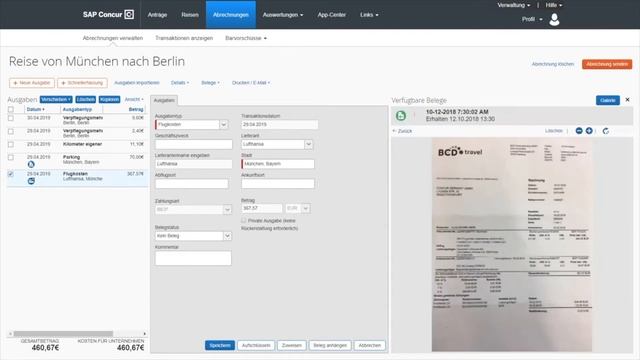Click the Geschäftszweck input field
The height and width of the screenshot is (360, 640).
pyautogui.click(x=193, y=144)
